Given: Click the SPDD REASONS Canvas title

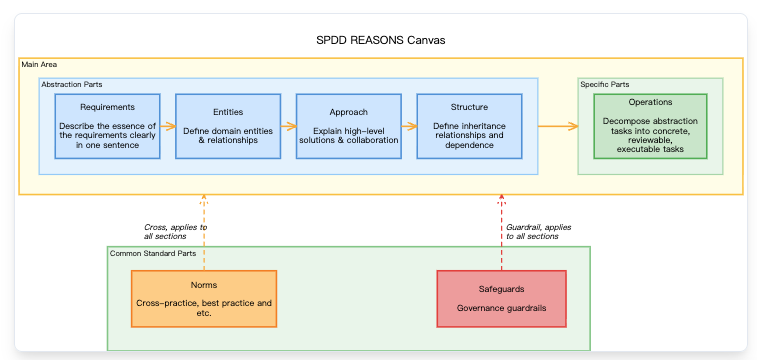Looking at the screenshot, I should (380, 41).
